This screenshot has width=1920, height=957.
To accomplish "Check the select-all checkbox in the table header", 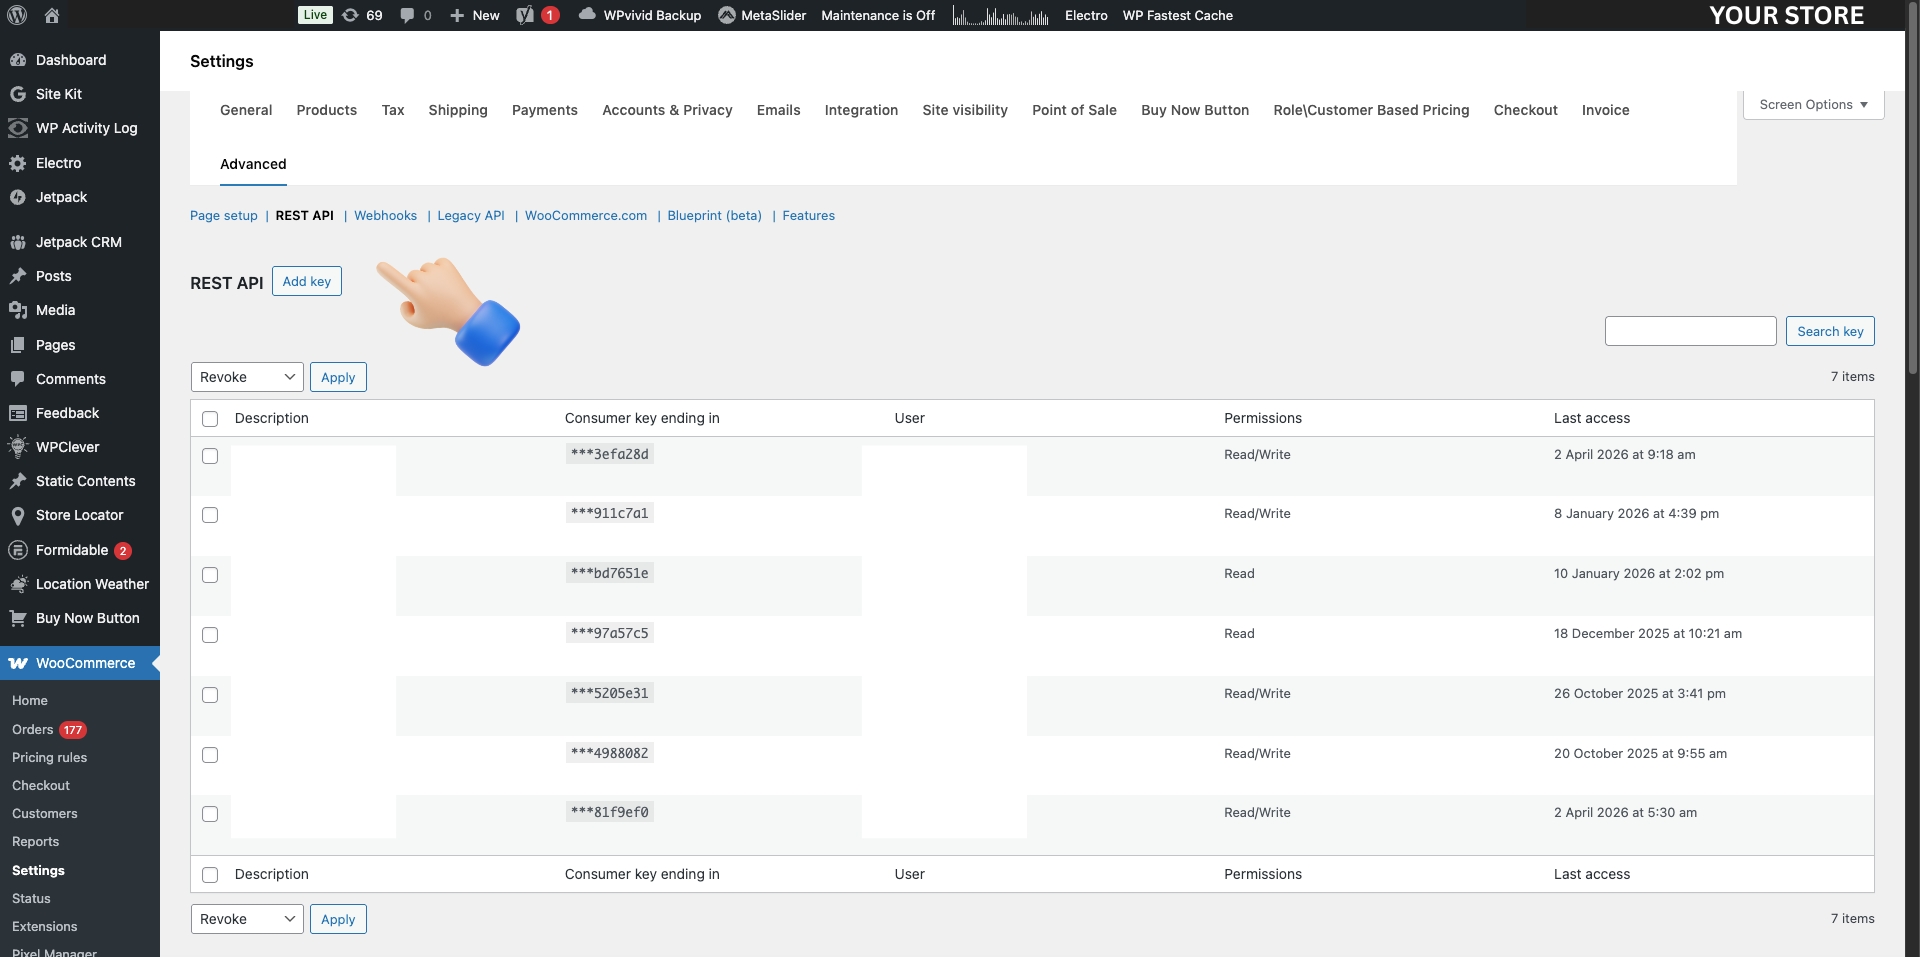I will [209, 419].
